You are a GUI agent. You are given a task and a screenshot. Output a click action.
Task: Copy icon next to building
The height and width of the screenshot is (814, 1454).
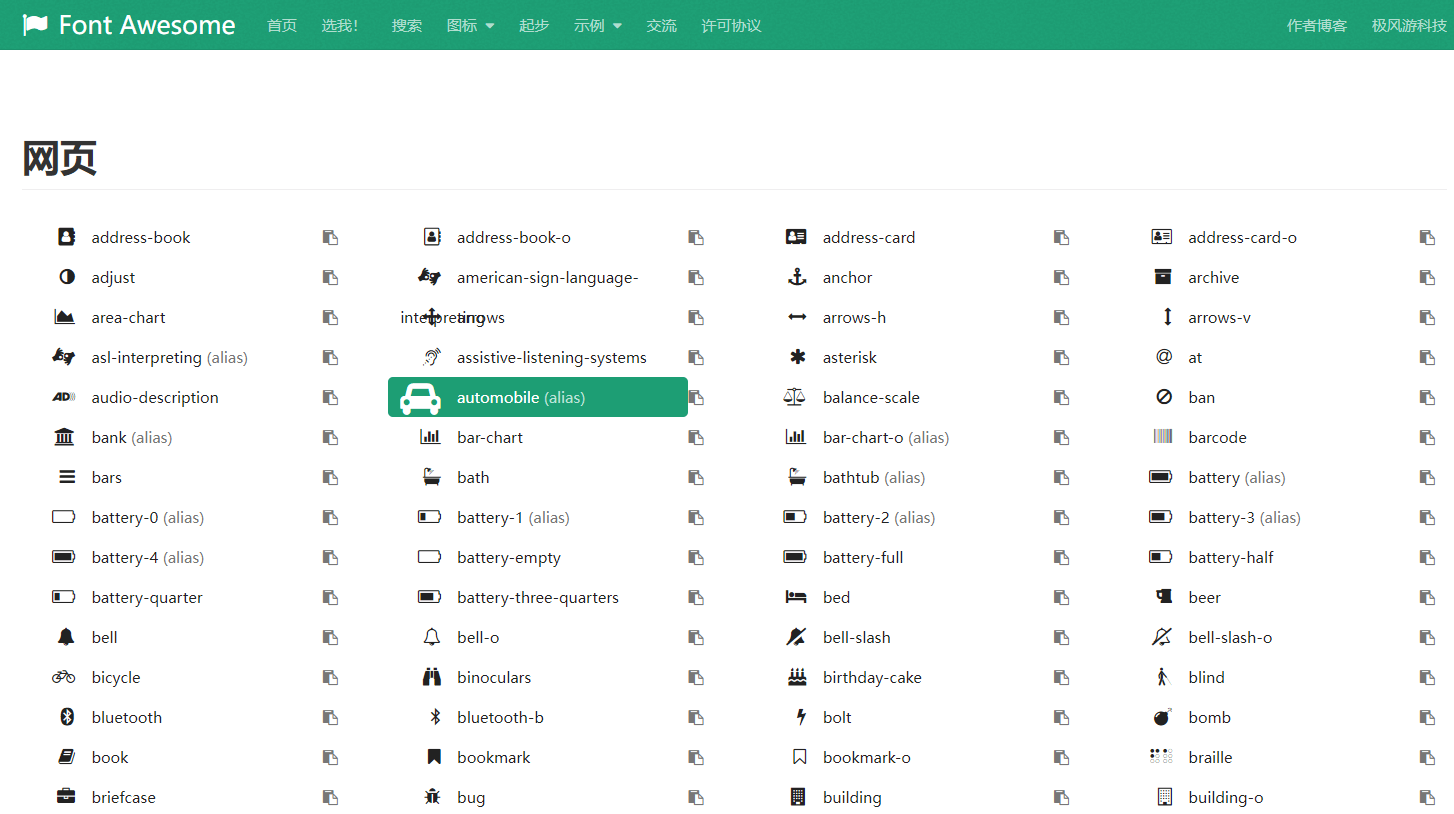1061,797
